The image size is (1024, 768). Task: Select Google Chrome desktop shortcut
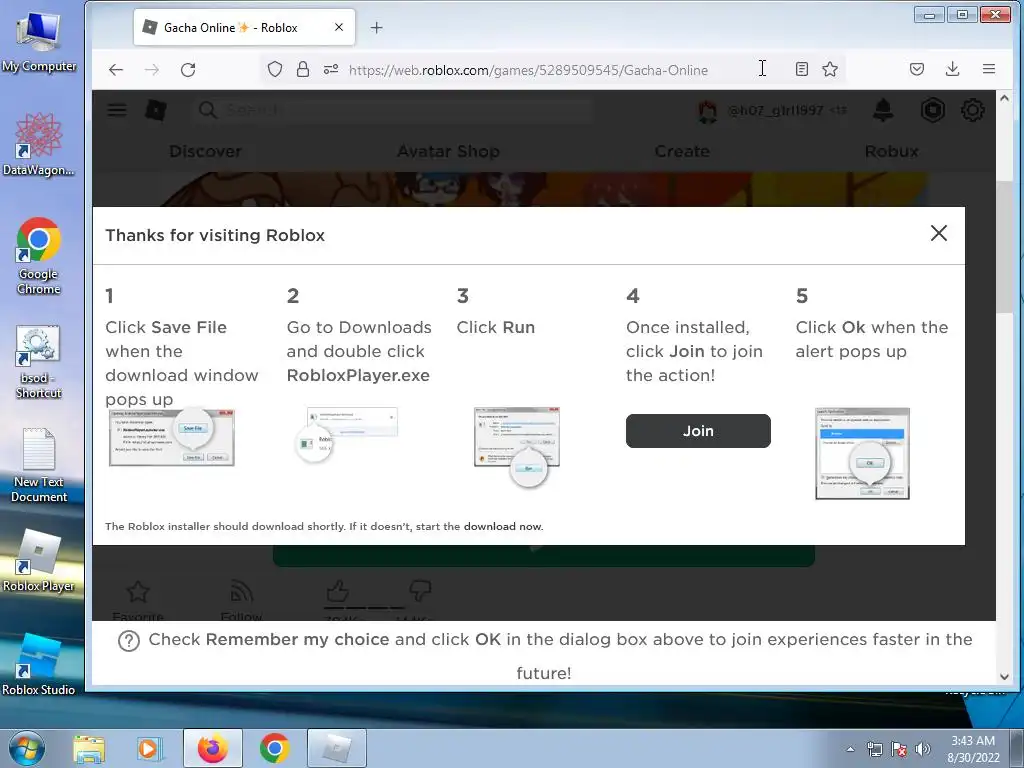coord(39,256)
